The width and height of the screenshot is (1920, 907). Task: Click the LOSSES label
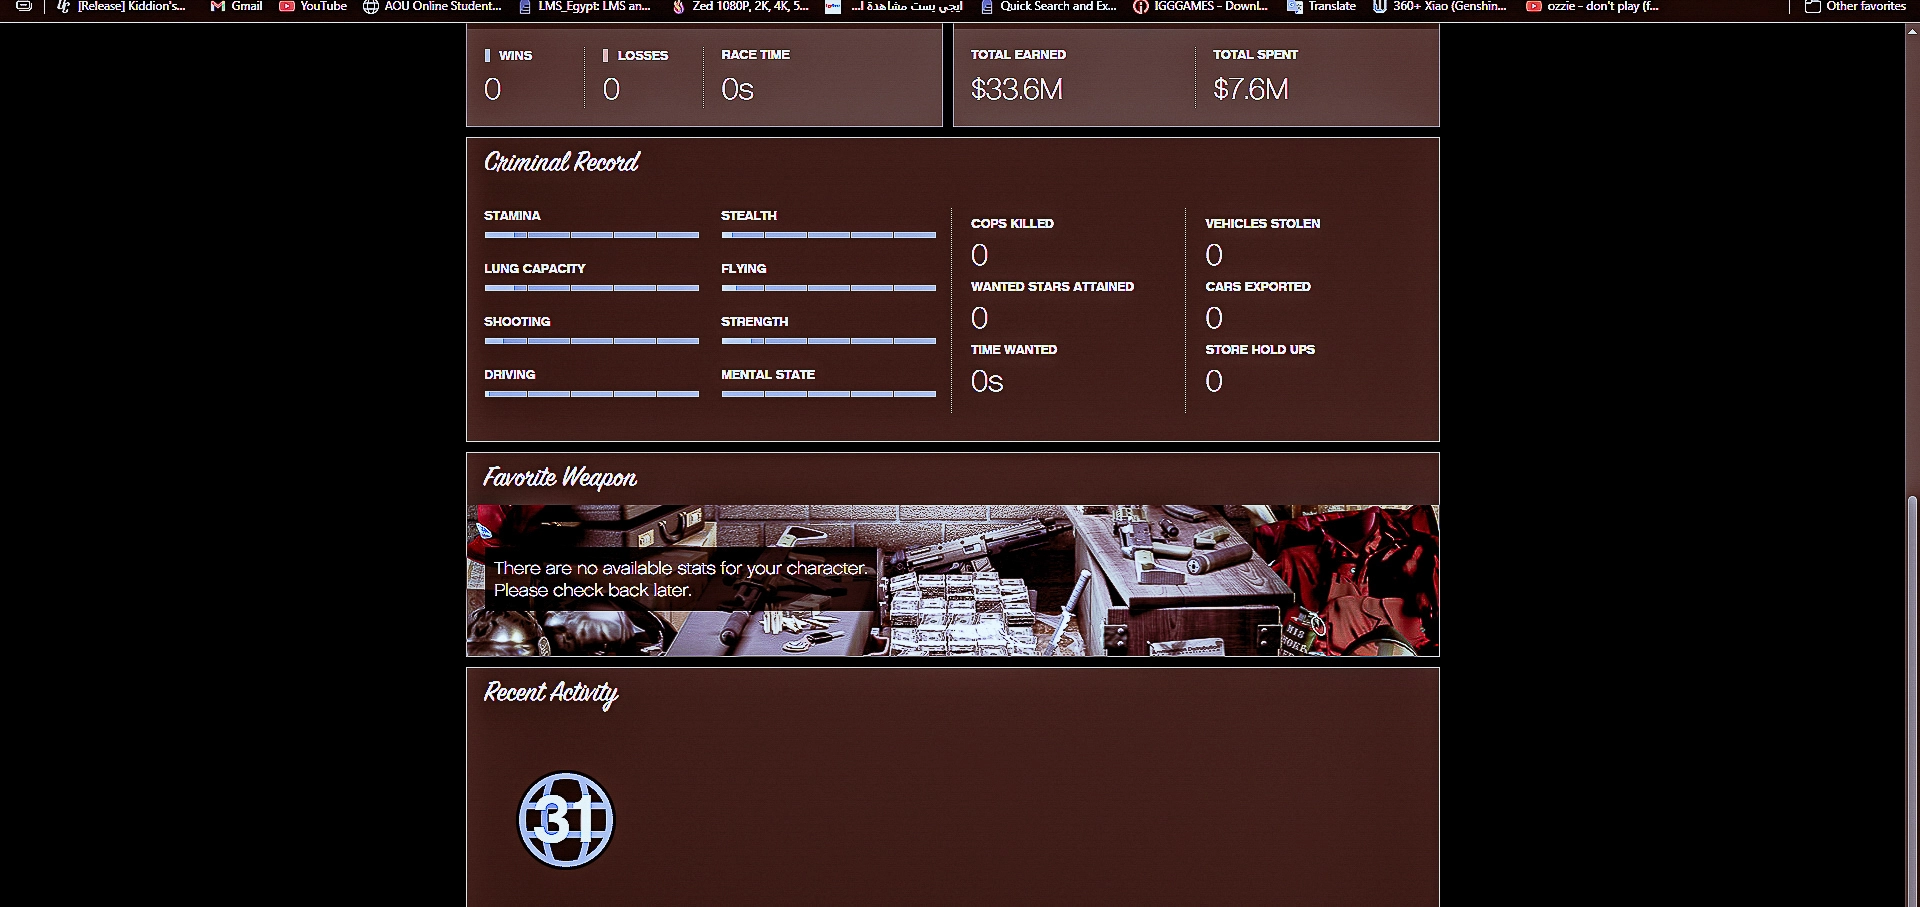pyautogui.click(x=643, y=55)
